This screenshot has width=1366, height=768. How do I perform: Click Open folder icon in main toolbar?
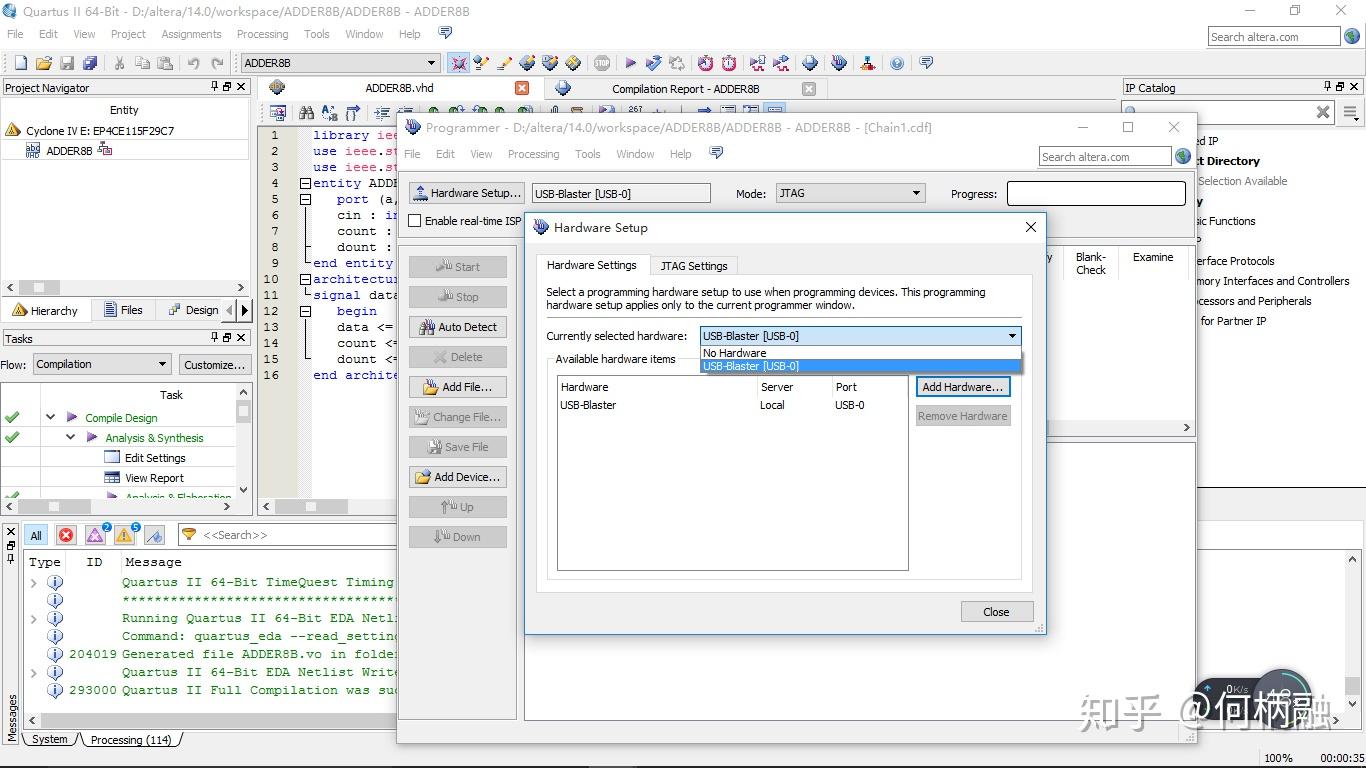pyautogui.click(x=43, y=63)
